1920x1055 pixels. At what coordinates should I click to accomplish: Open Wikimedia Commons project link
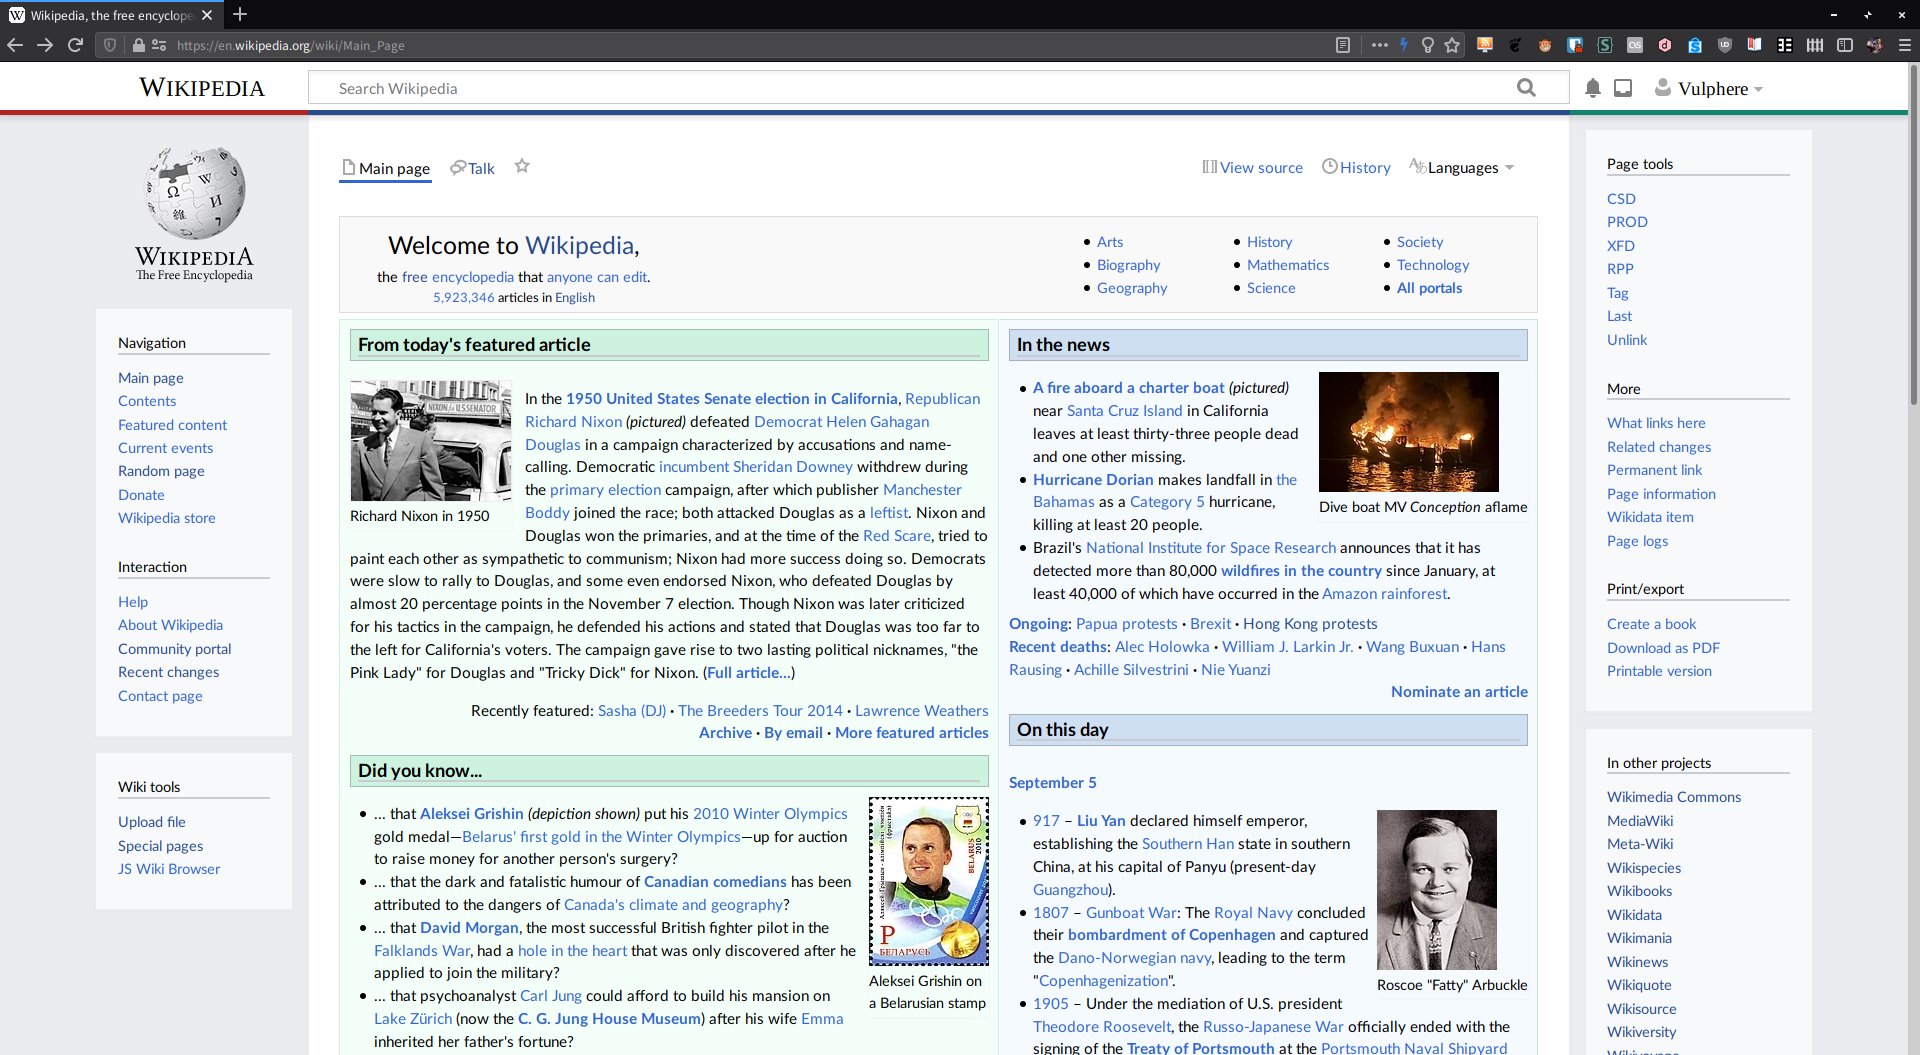coord(1673,797)
